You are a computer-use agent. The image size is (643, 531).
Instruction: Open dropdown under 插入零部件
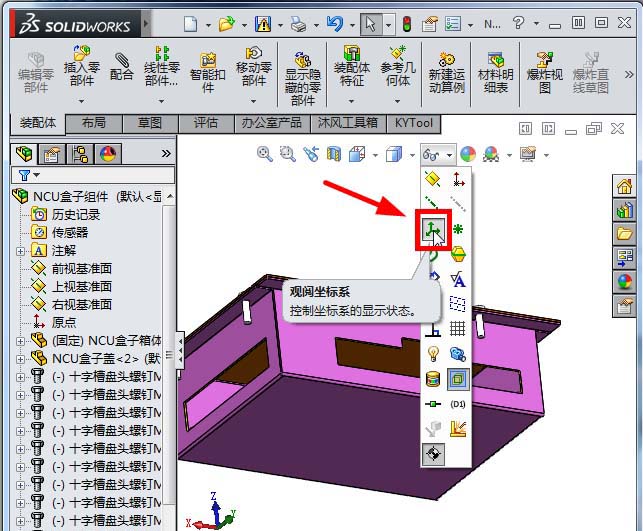click(82, 101)
